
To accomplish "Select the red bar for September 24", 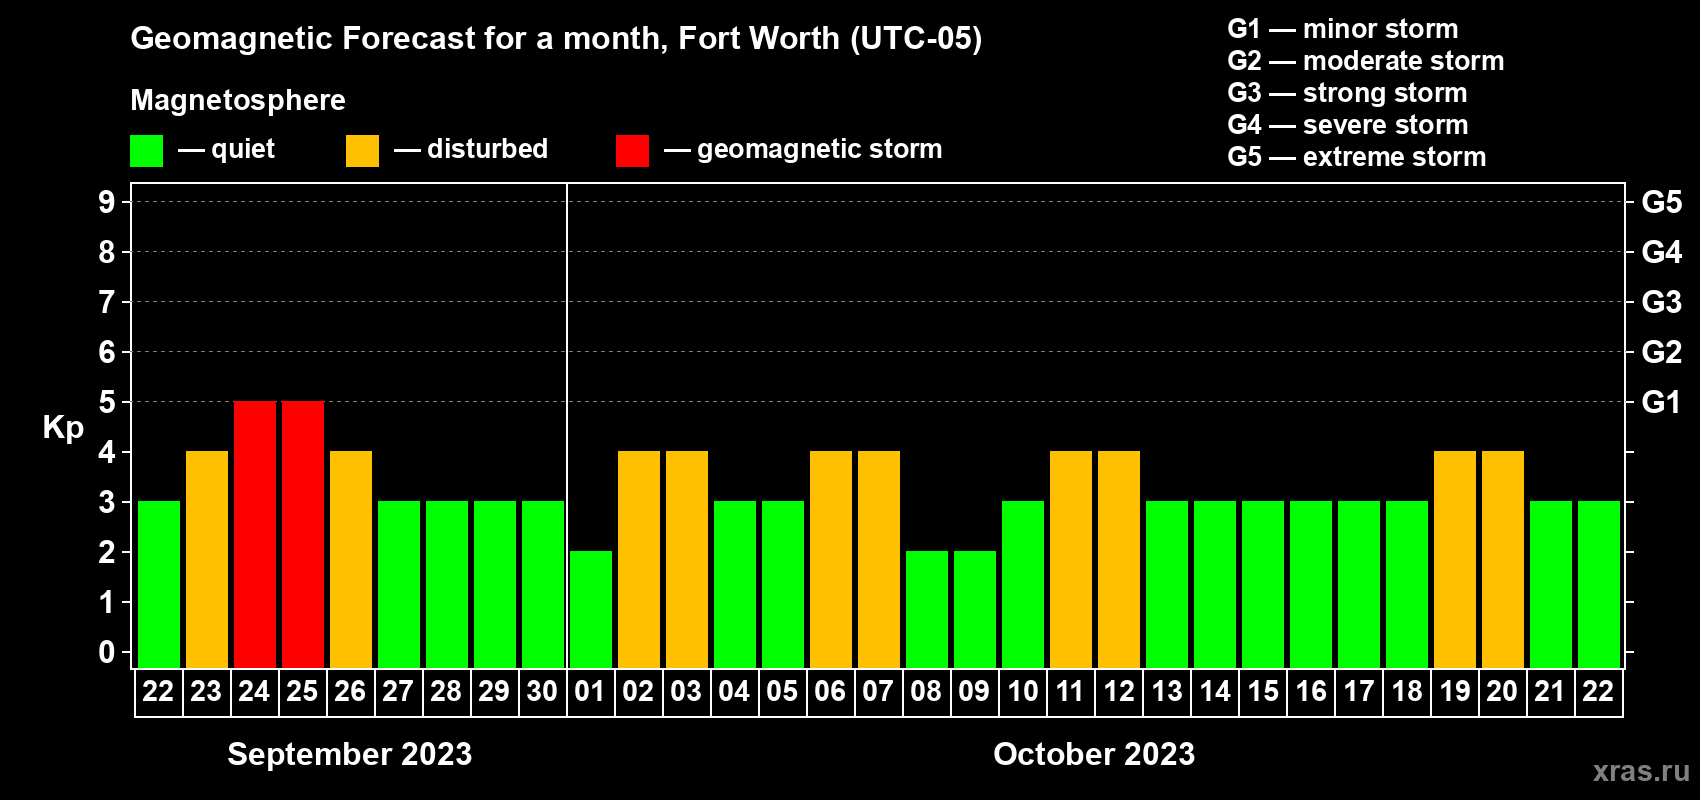I will pos(255,535).
